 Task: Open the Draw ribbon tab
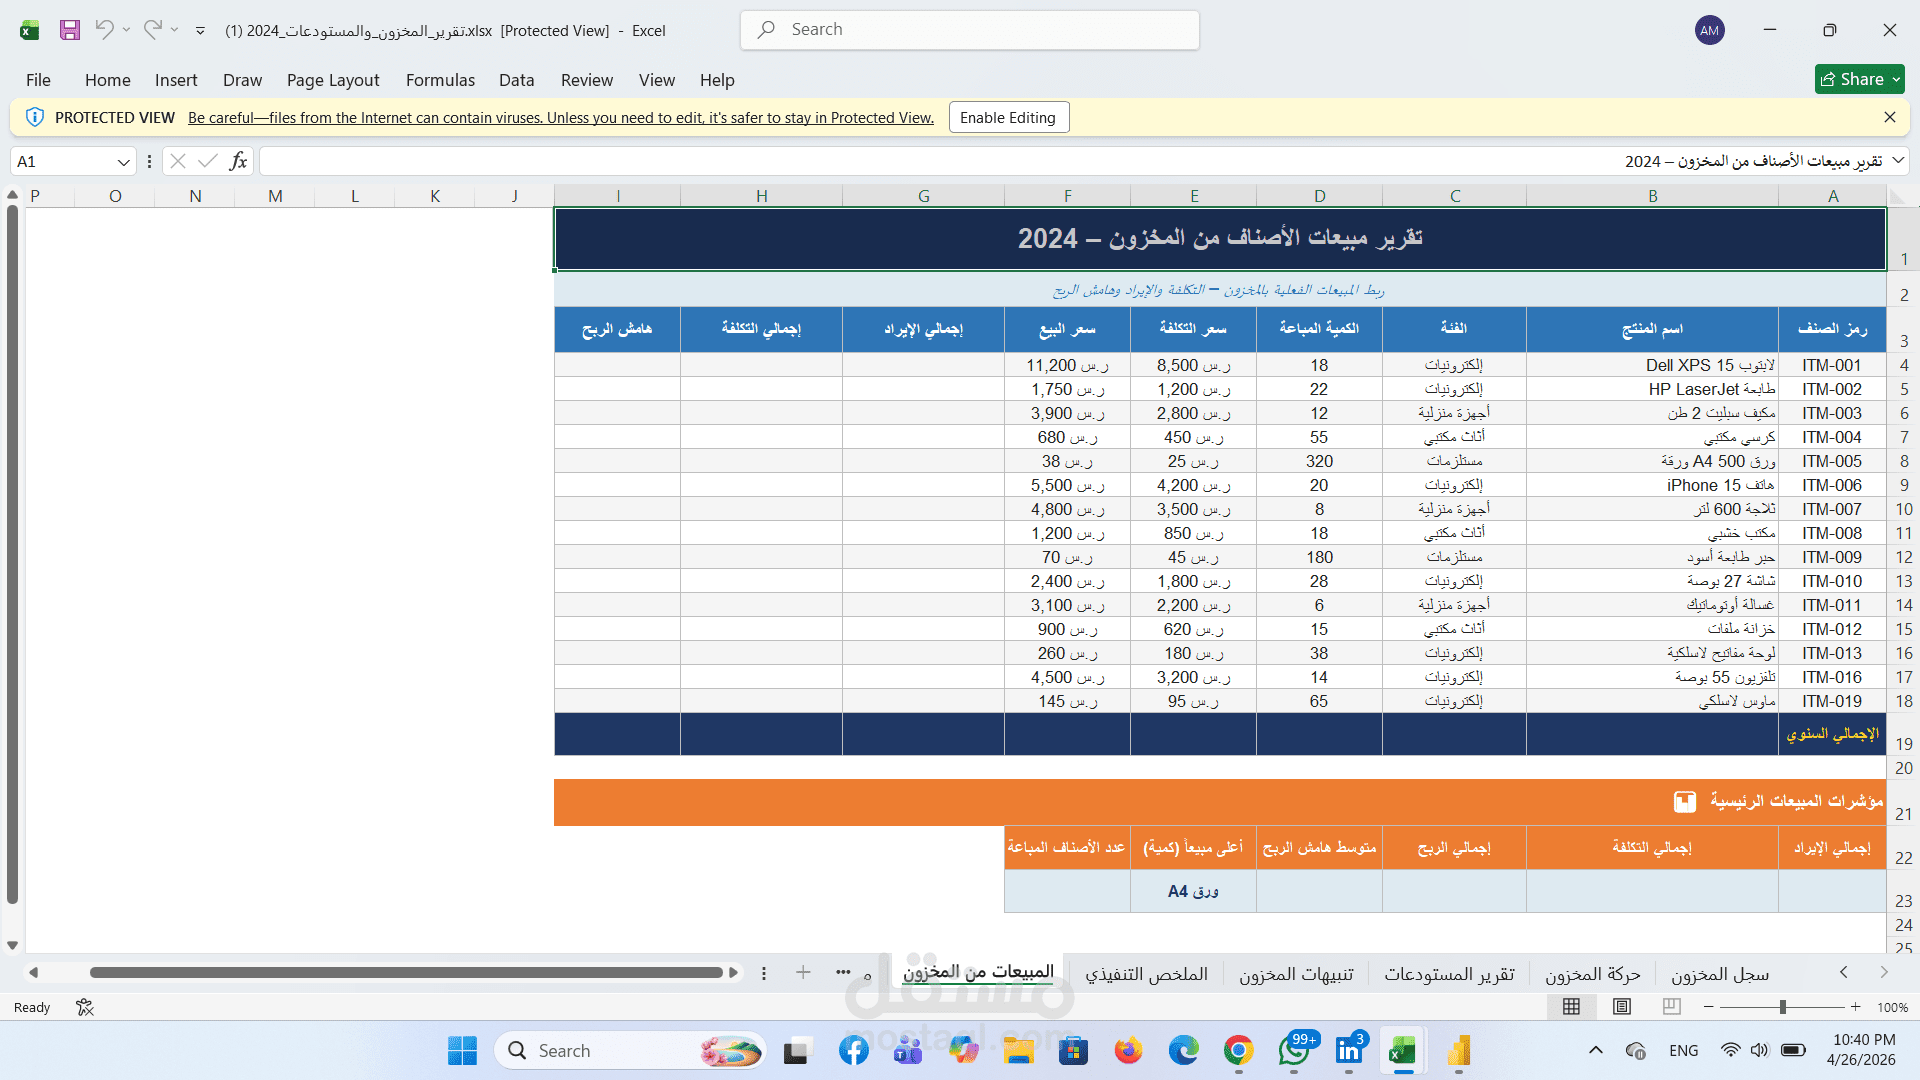(242, 80)
